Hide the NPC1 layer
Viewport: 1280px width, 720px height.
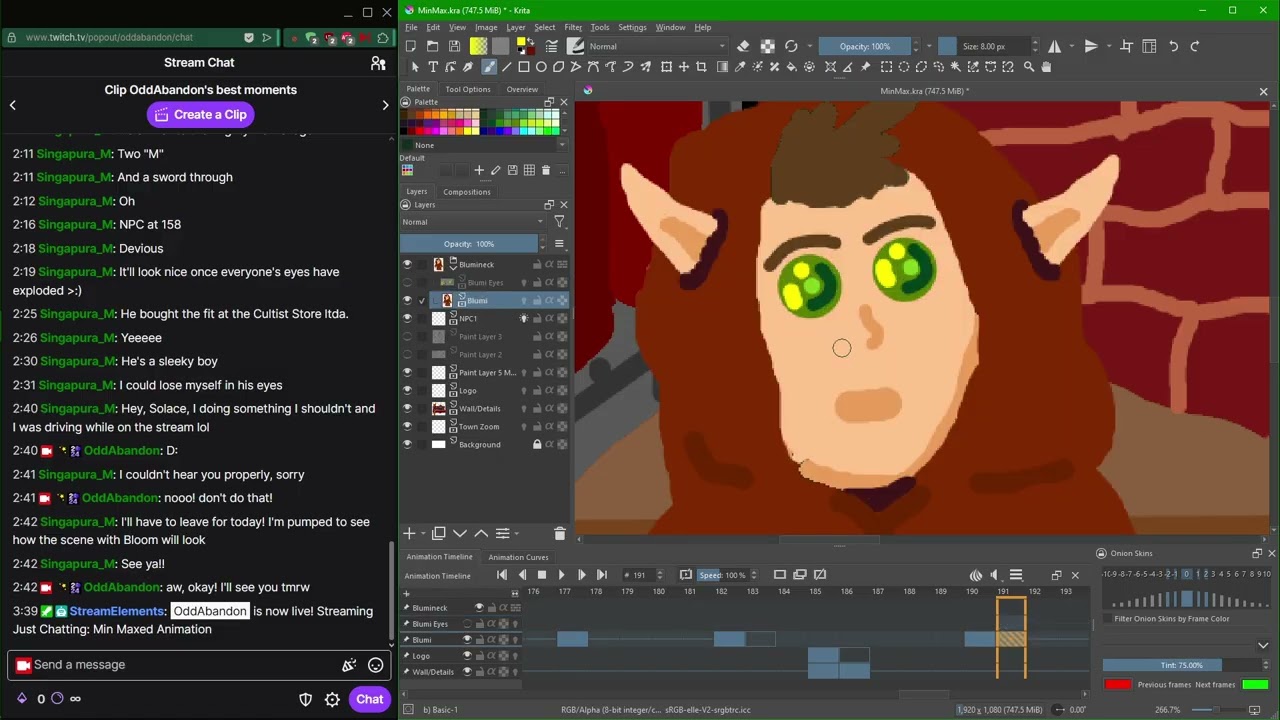point(407,319)
